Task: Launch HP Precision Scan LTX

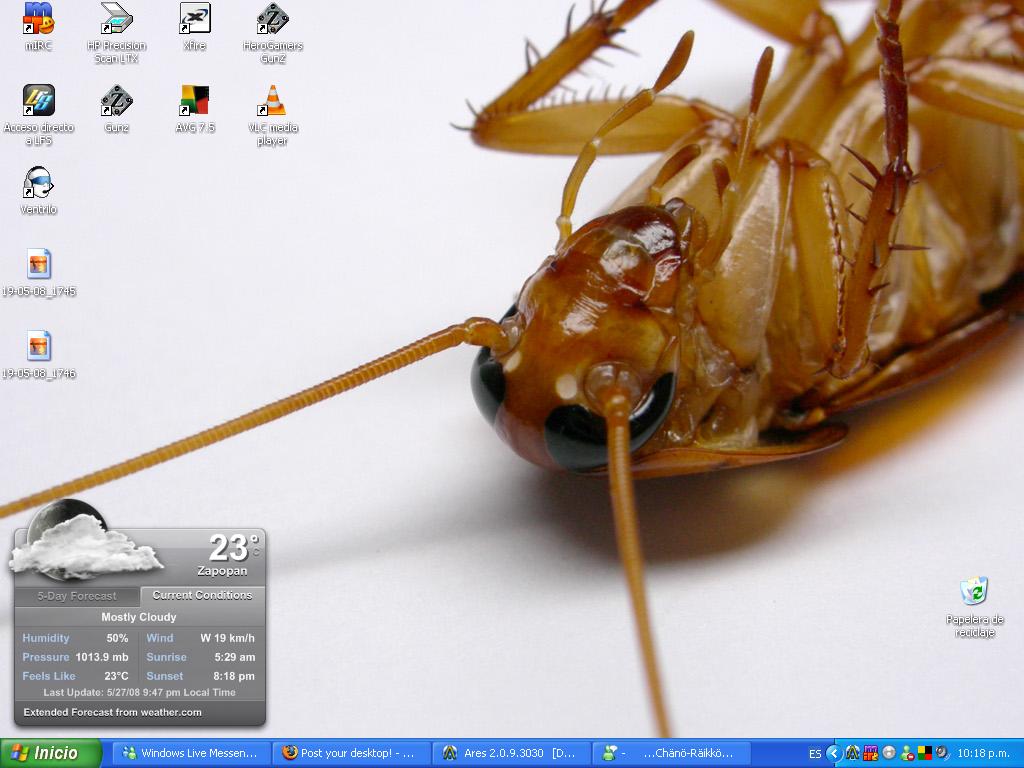Action: point(116,19)
